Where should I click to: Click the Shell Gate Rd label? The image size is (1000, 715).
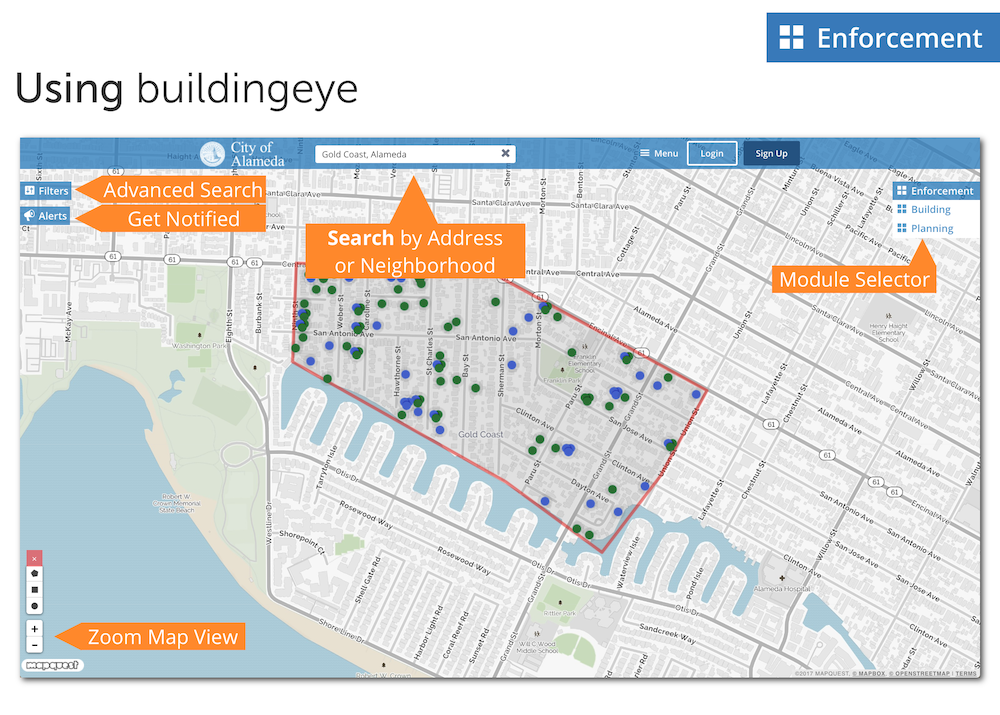coord(367,579)
